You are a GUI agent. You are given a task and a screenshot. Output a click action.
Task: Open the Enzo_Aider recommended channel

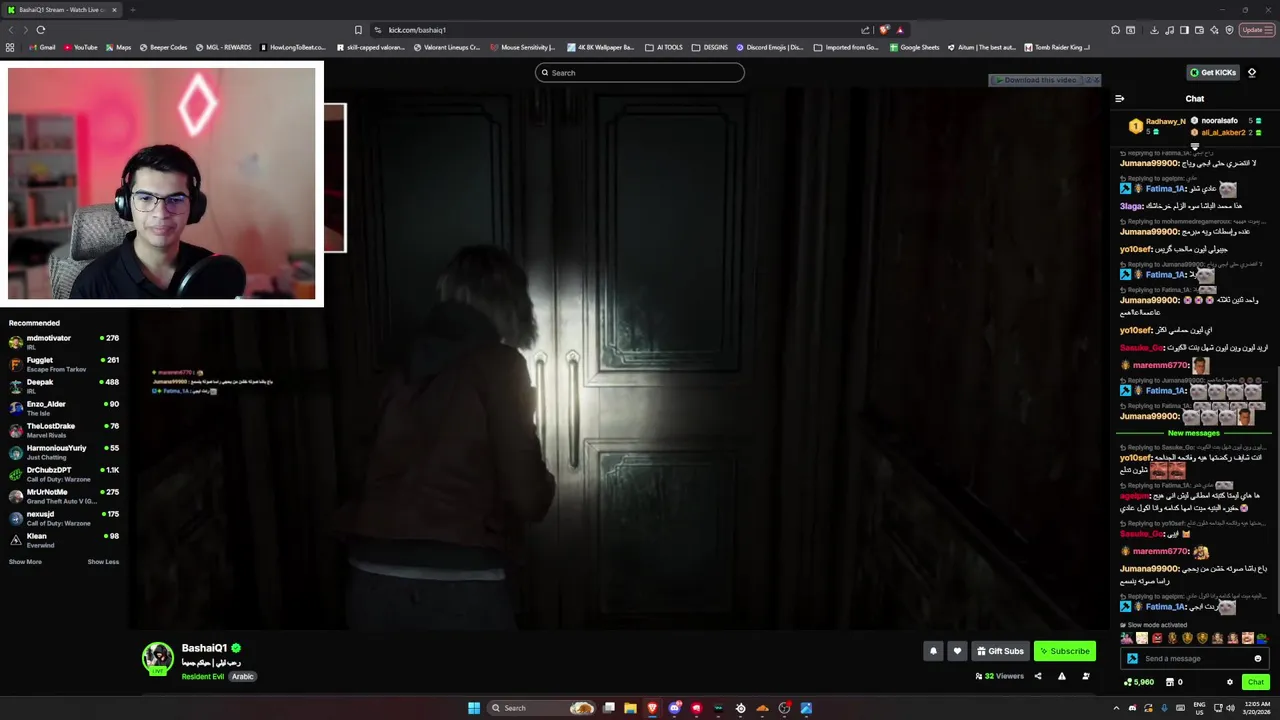tap(64, 408)
